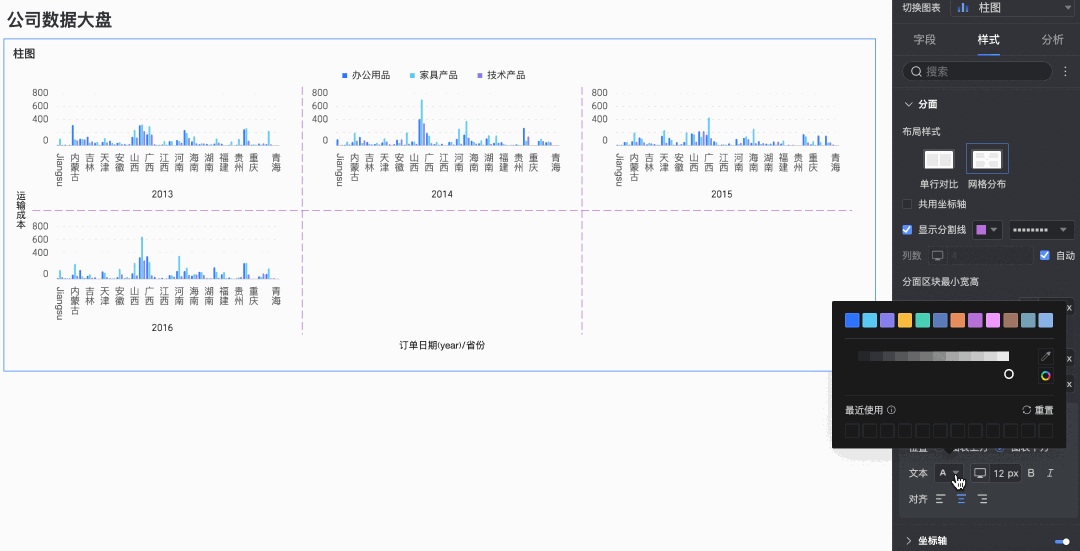The height and width of the screenshot is (551, 1080).
Task: Click the reset icon beside 重置
Action: (1026, 410)
